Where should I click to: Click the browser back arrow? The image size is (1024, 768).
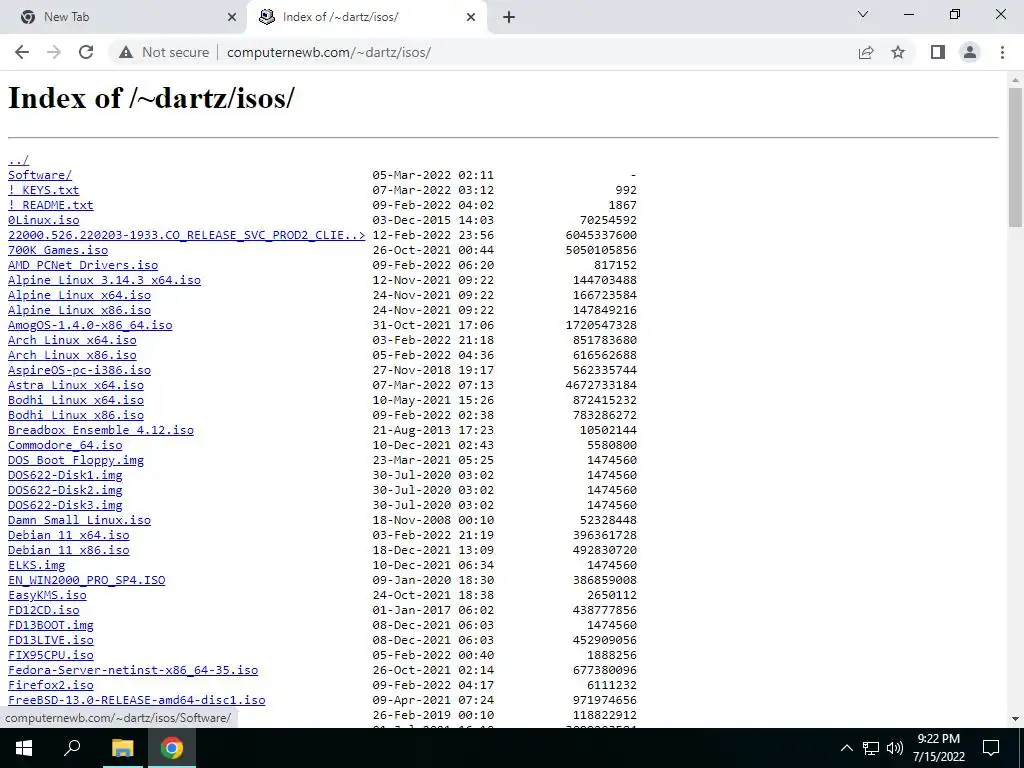pyautogui.click(x=22, y=52)
